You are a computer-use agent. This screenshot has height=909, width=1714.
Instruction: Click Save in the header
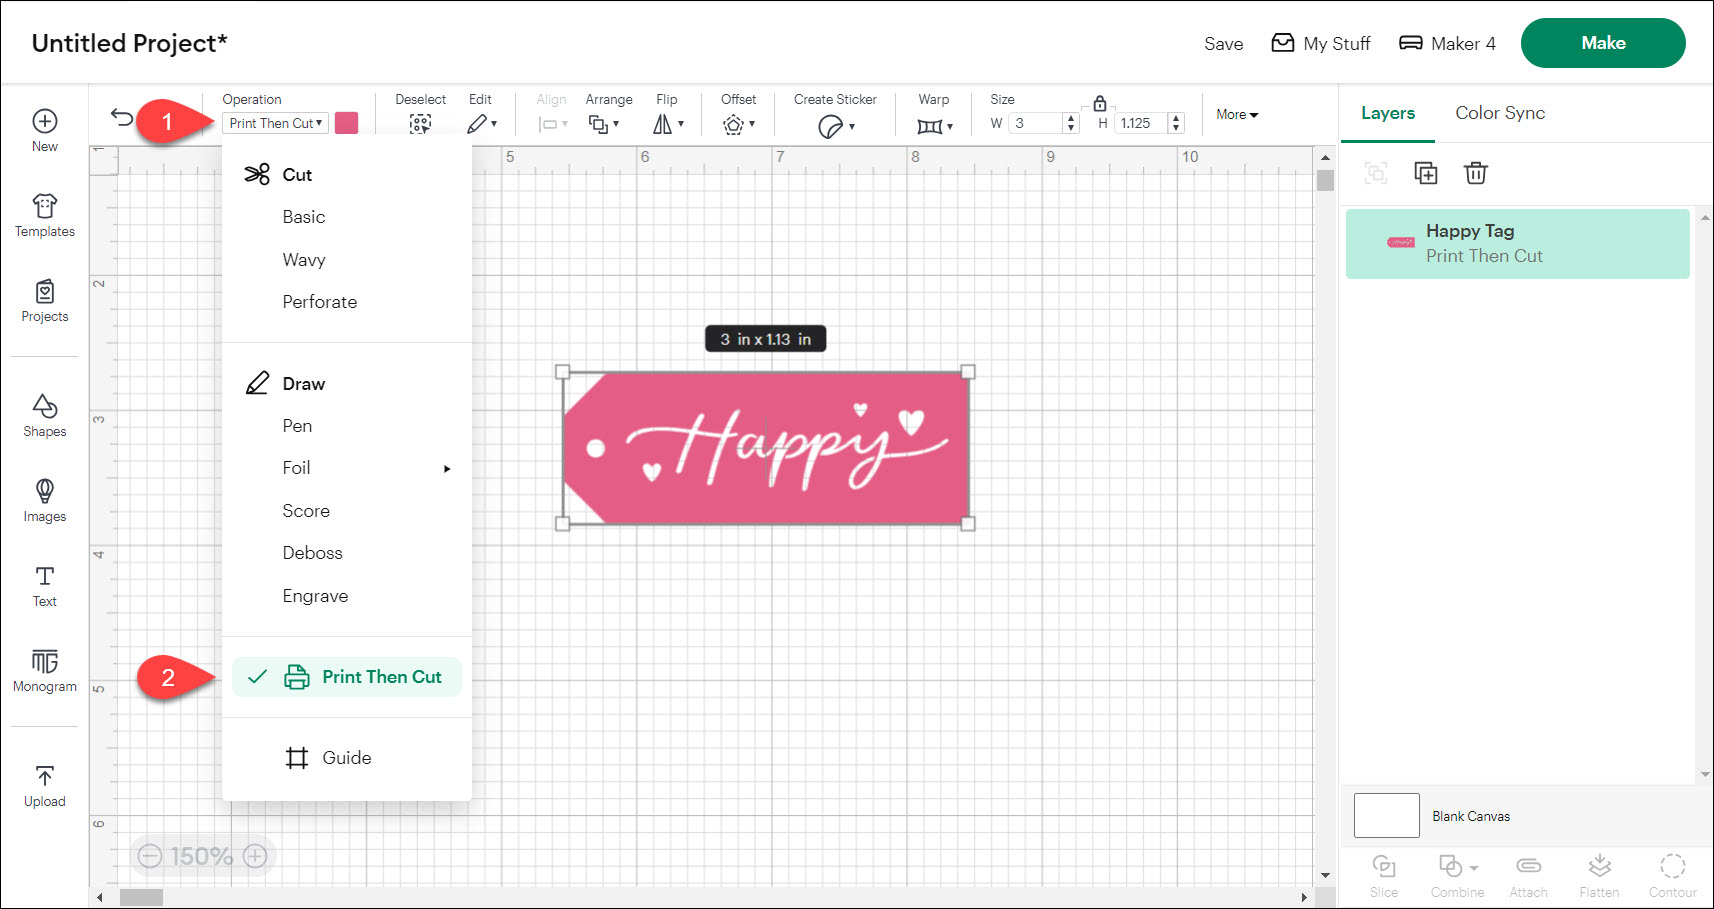(1223, 43)
